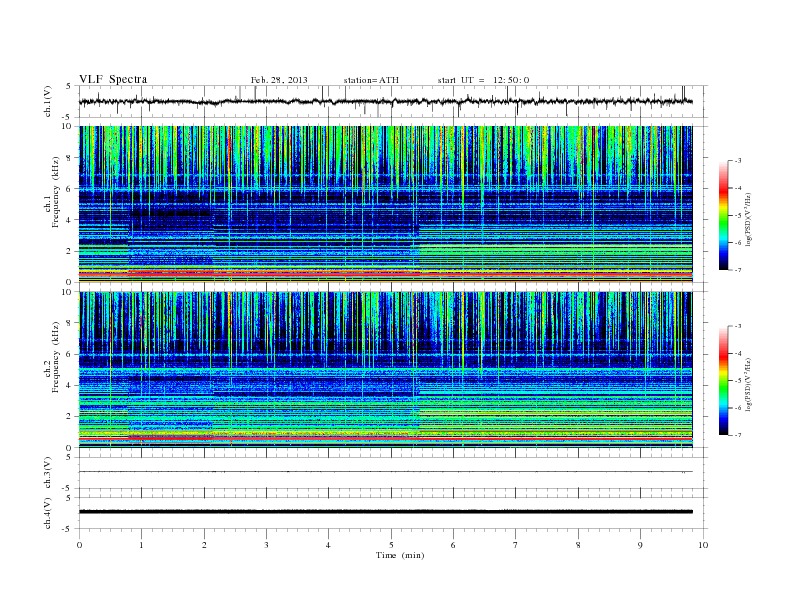The image size is (792, 612).
Task: Select the 'start UT = 12:50:0' text
Action: (x=483, y=80)
